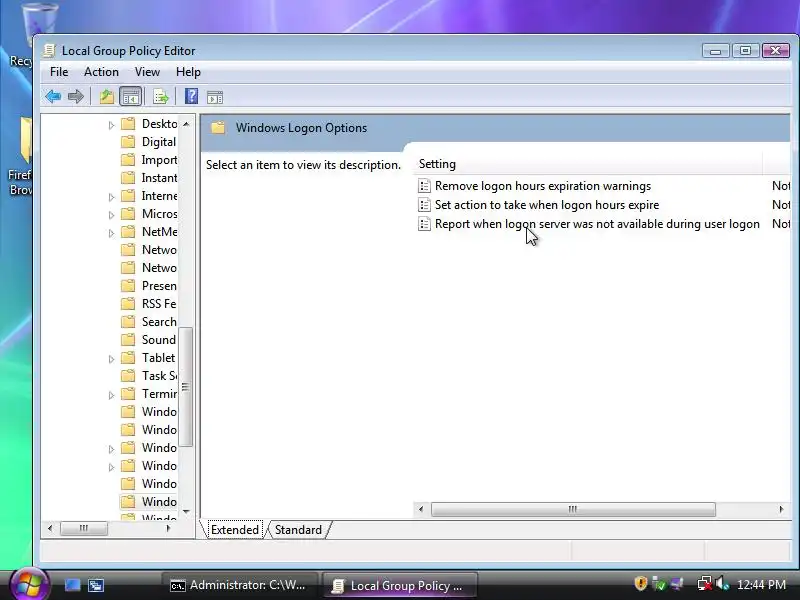Click the policy icon beside Set action to take
The width and height of the screenshot is (800, 600).
(424, 205)
